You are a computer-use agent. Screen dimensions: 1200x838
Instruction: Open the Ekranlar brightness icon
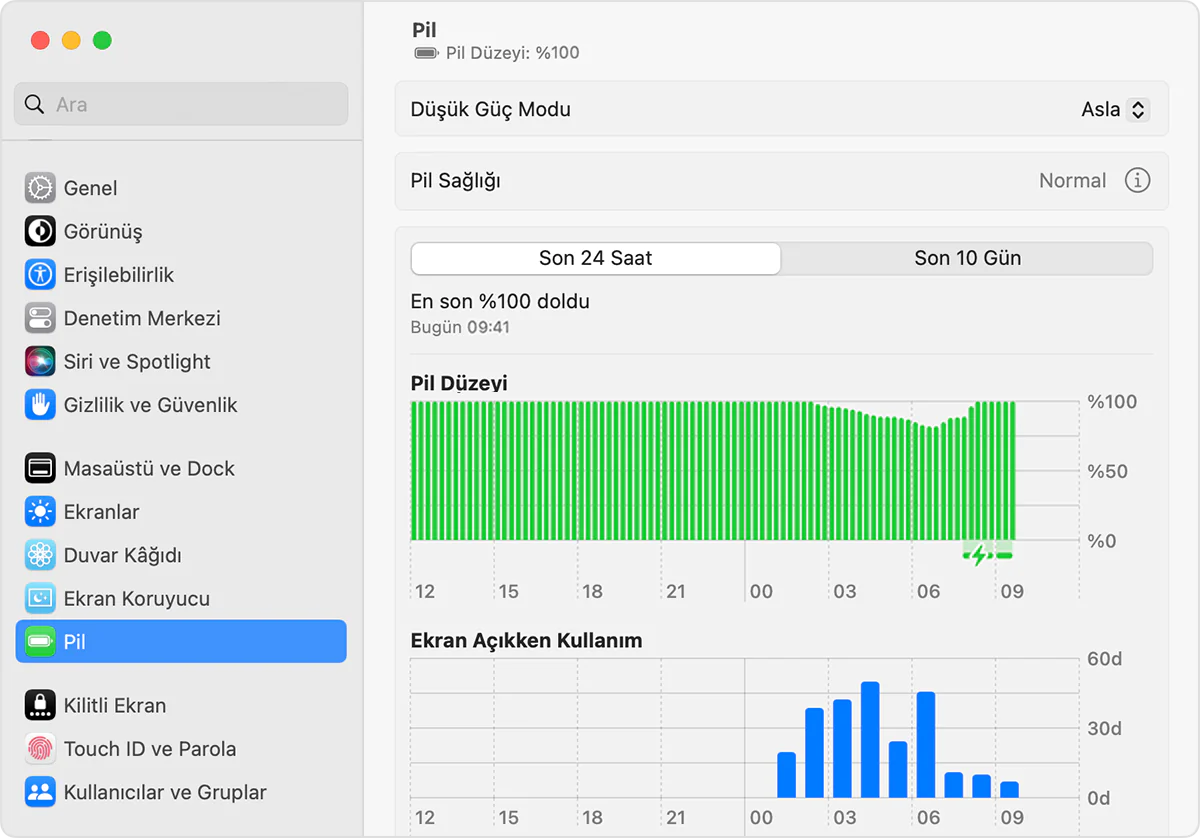[x=38, y=511]
